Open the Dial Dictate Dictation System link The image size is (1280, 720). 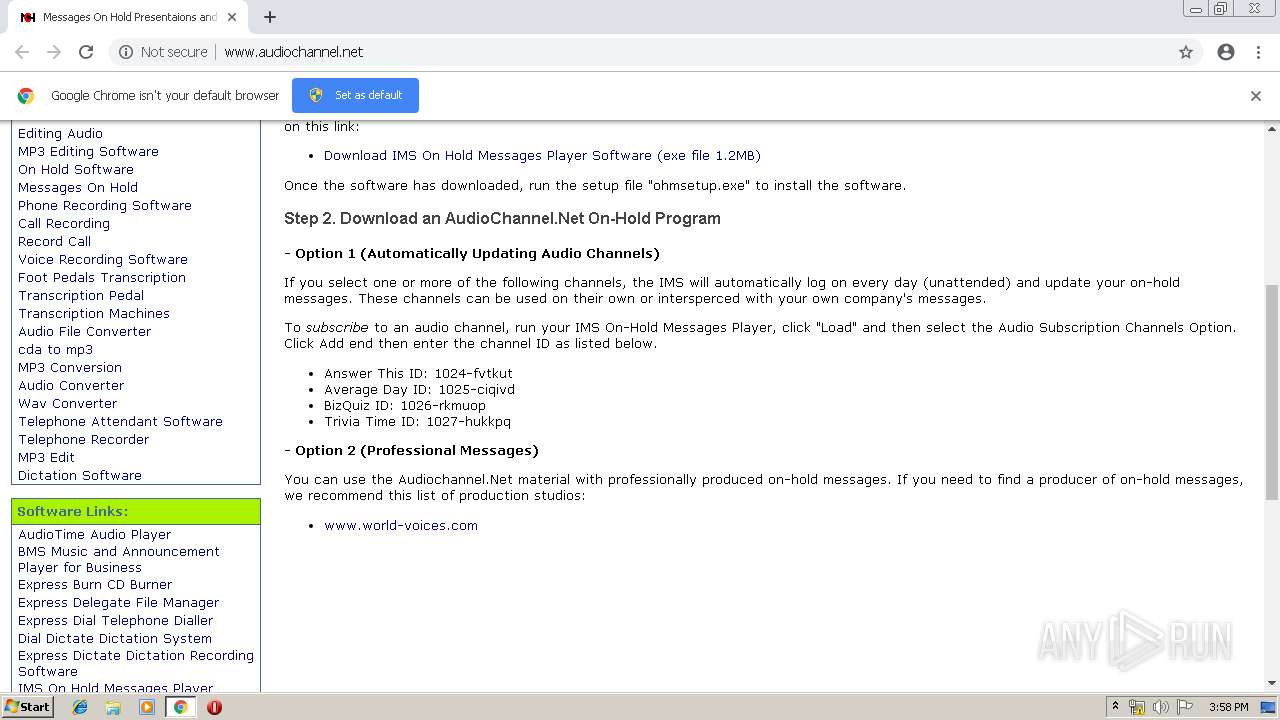[x=115, y=638]
